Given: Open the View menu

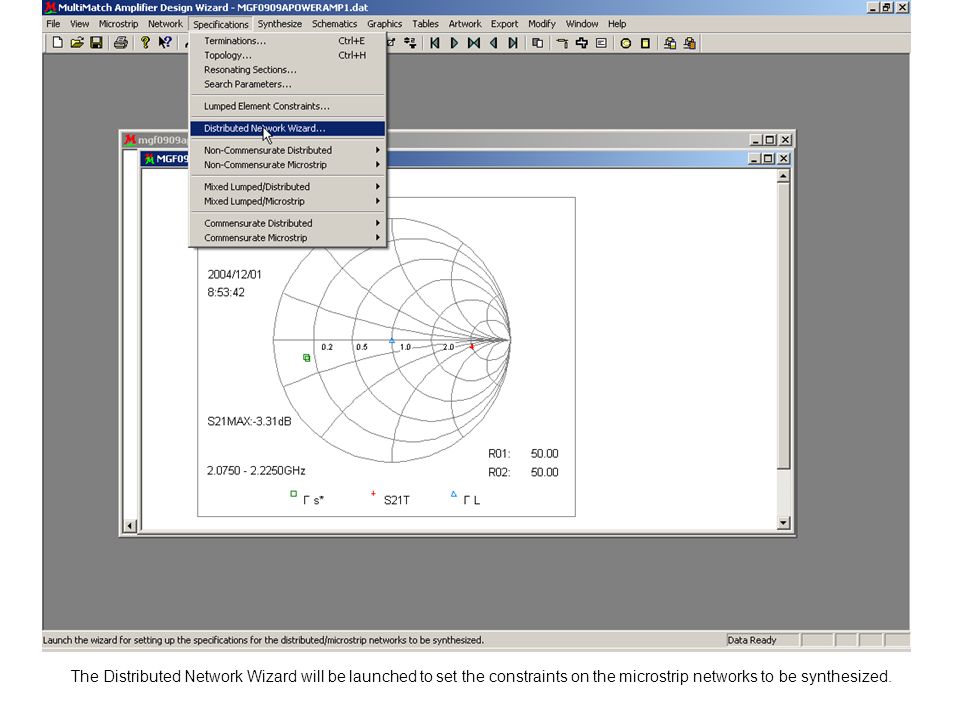Looking at the screenshot, I should pos(80,24).
